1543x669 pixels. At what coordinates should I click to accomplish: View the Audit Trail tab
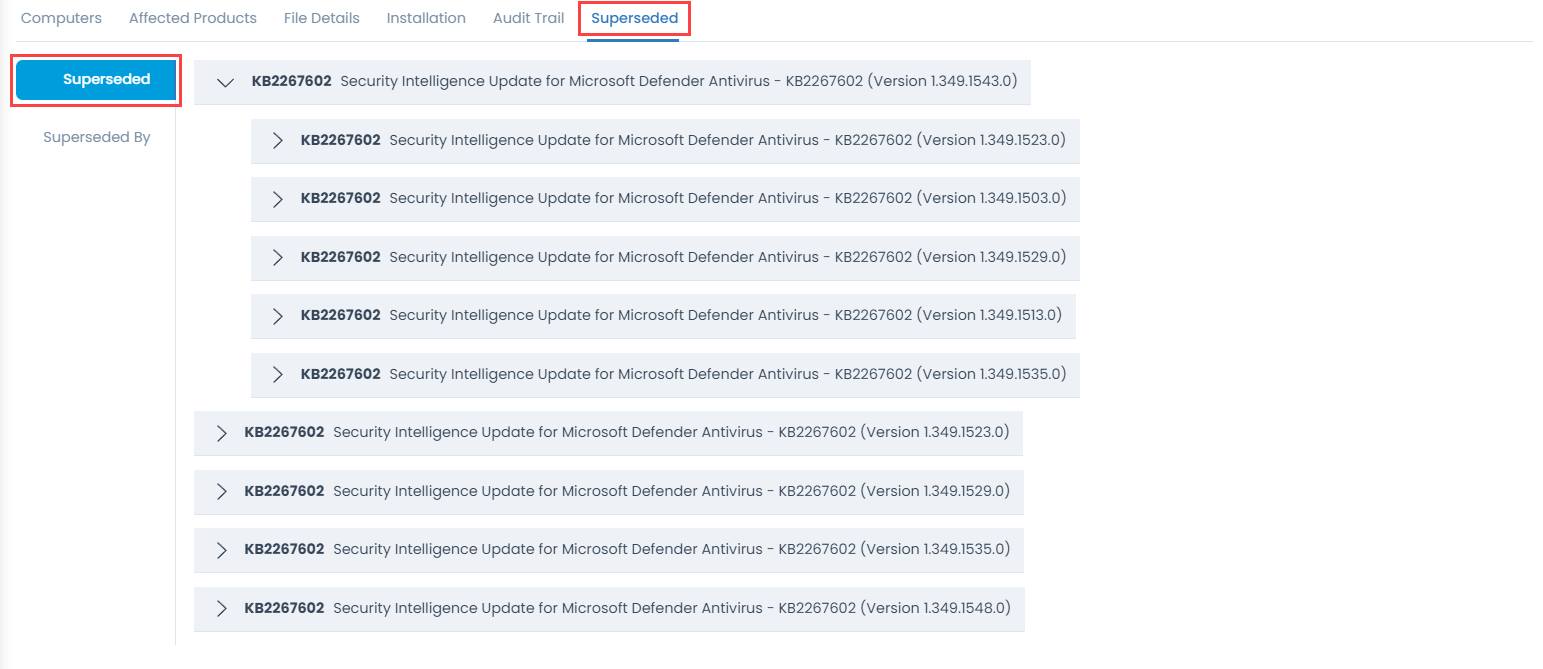[528, 18]
